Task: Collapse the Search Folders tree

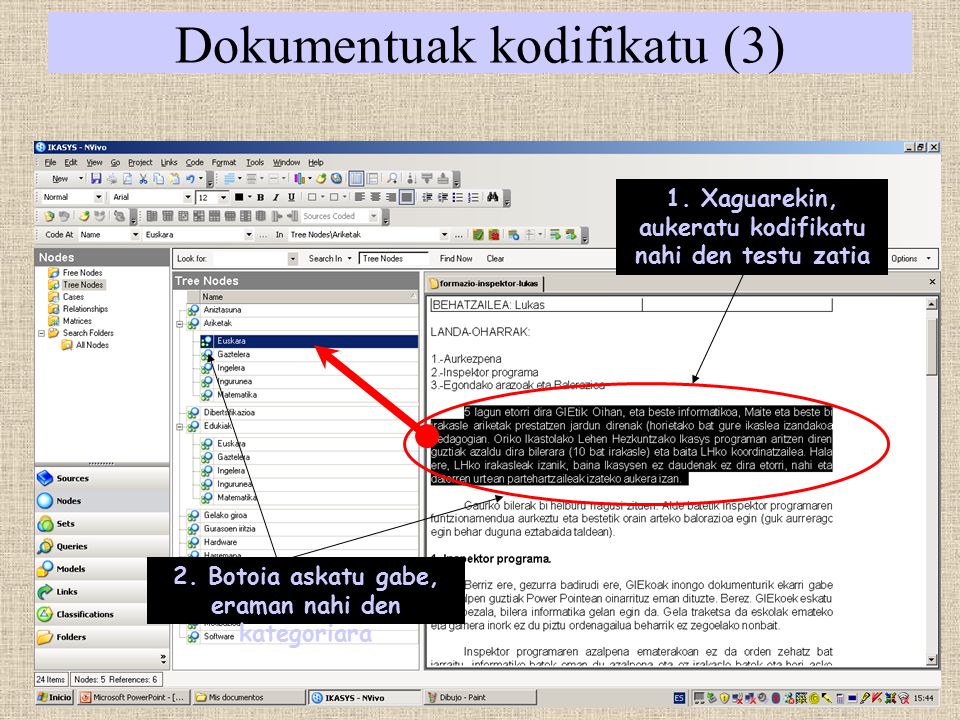Action: [42, 334]
